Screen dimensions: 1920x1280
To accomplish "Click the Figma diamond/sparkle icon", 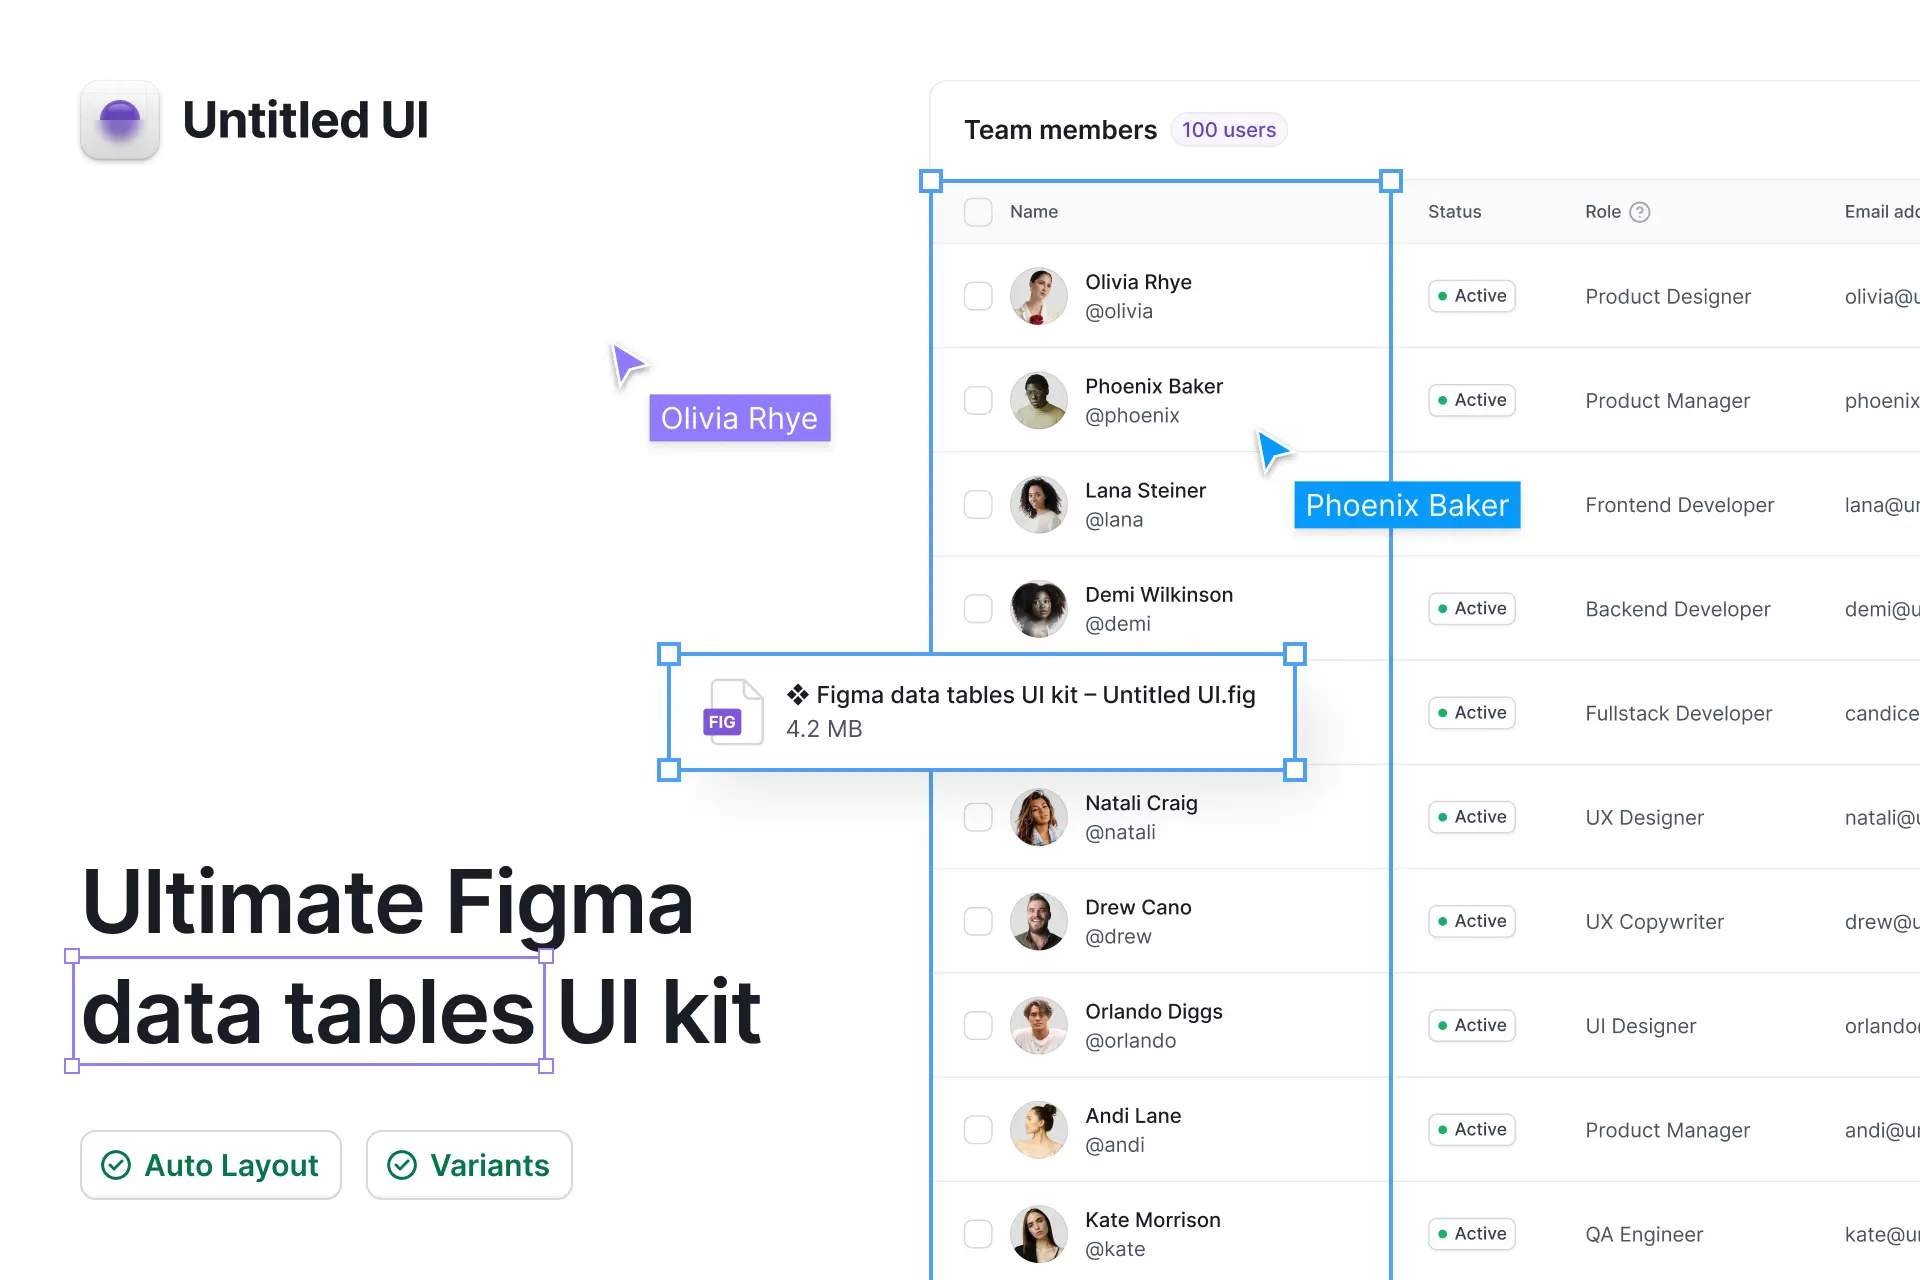I will 799,697.
